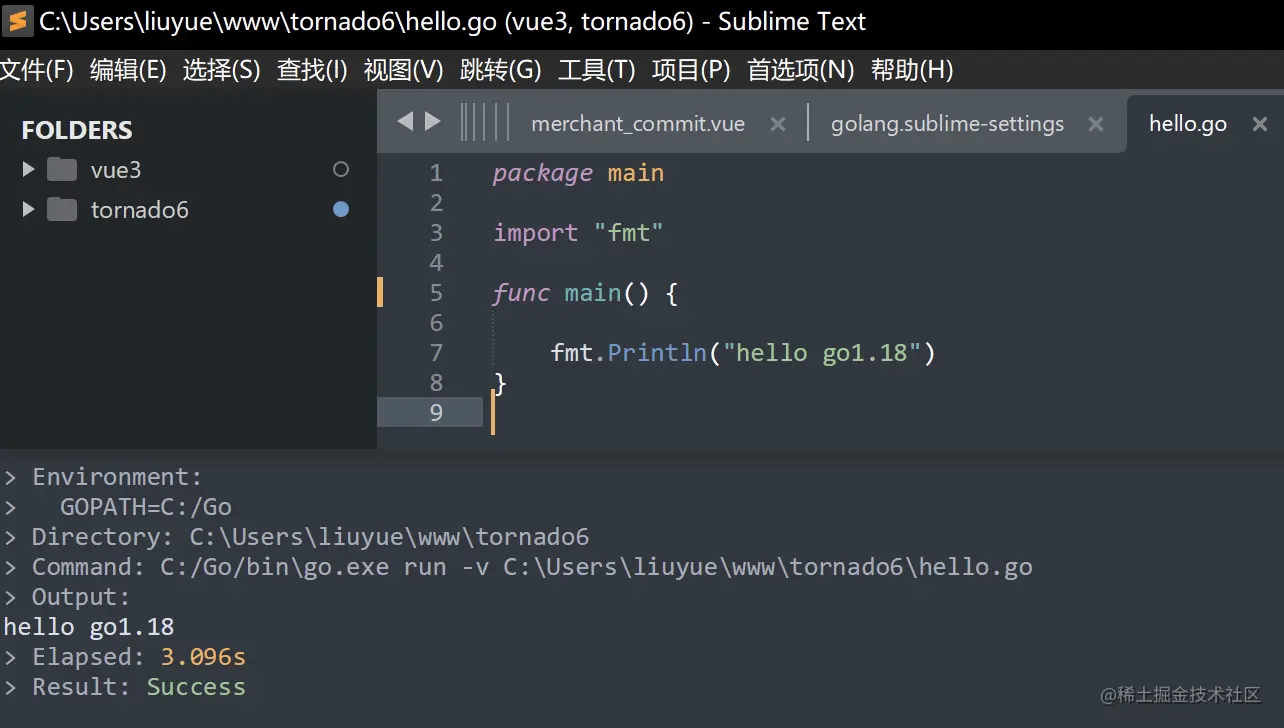This screenshot has height=728, width=1284.
Task: Click hollow status circle beside vue3
Action: [341, 170]
